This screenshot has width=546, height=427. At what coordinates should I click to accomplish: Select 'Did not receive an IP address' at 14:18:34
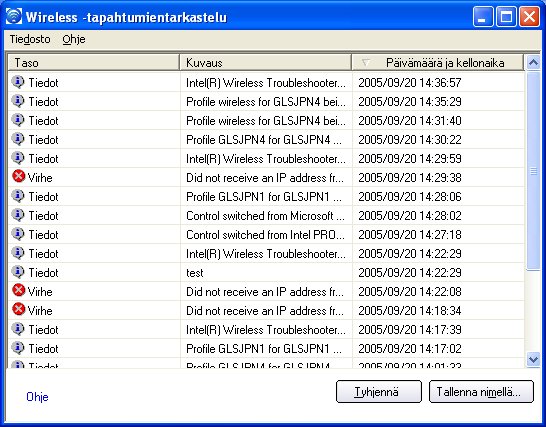pyautogui.click(x=265, y=311)
